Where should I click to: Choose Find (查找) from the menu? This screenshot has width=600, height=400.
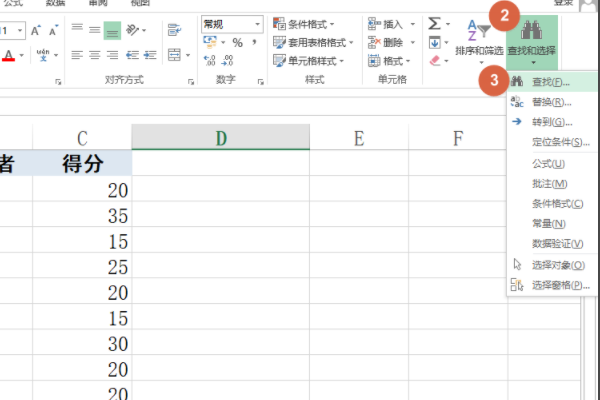pyautogui.click(x=548, y=81)
